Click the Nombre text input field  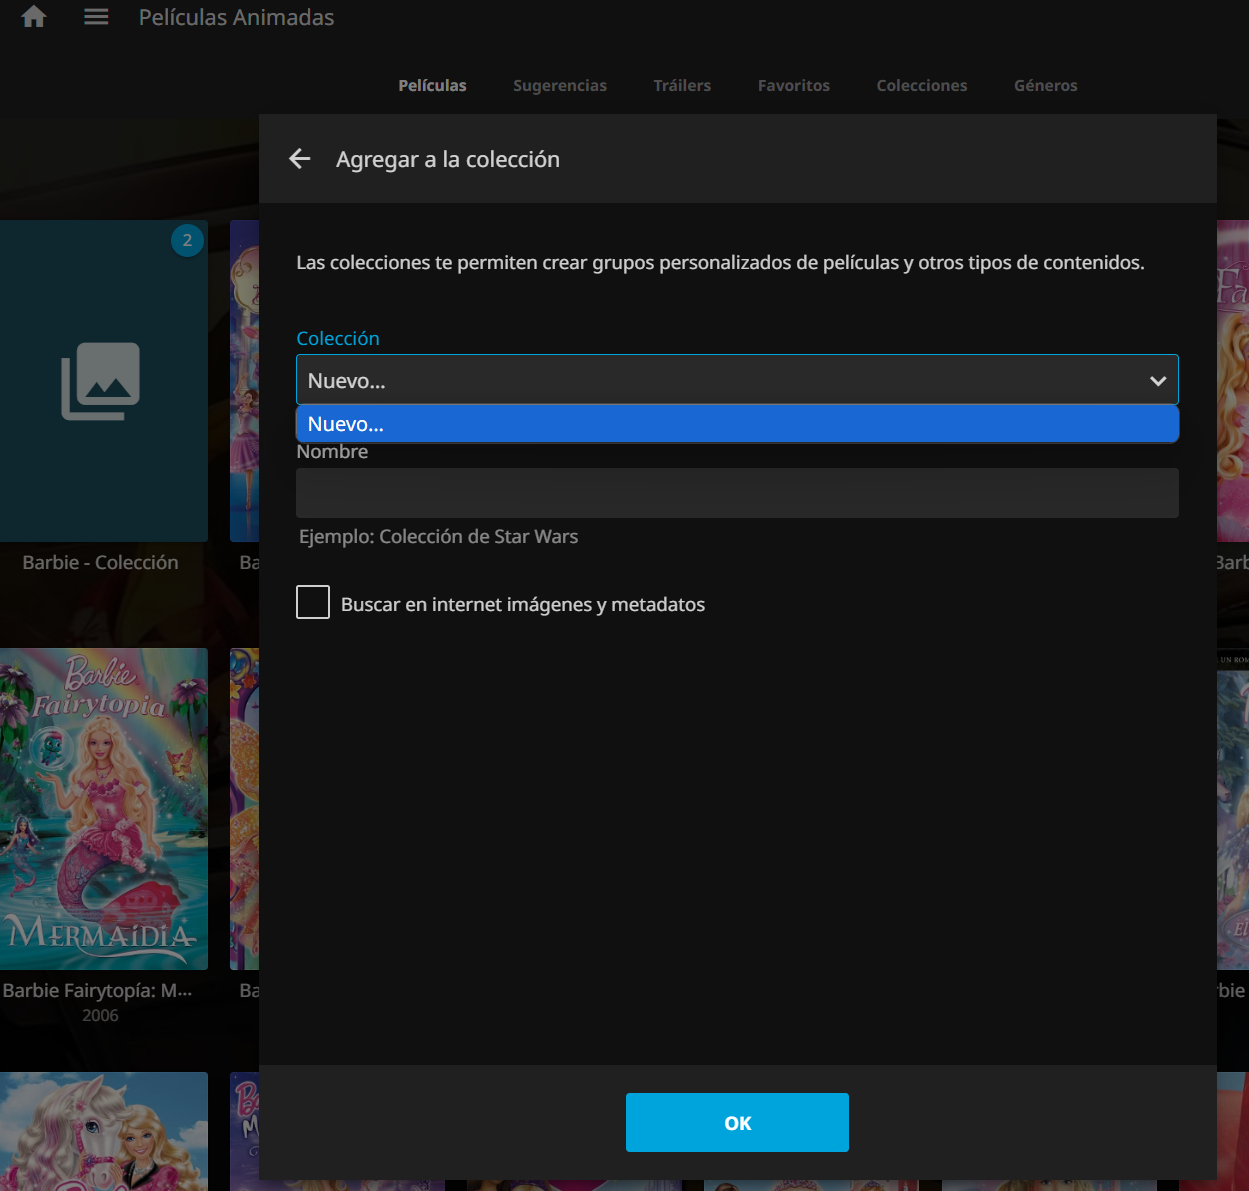[737, 493]
